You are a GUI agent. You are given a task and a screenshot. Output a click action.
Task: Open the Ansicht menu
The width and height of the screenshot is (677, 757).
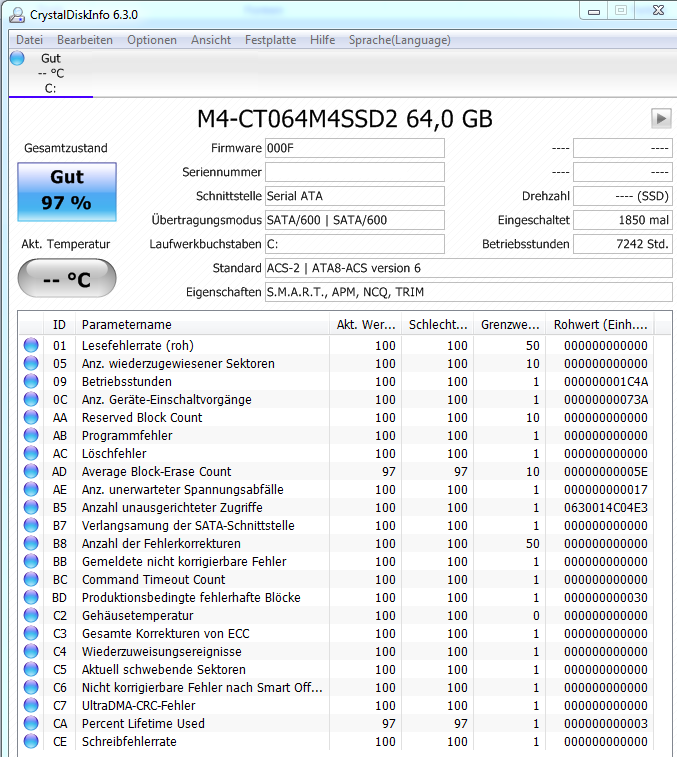pyautogui.click(x=211, y=40)
